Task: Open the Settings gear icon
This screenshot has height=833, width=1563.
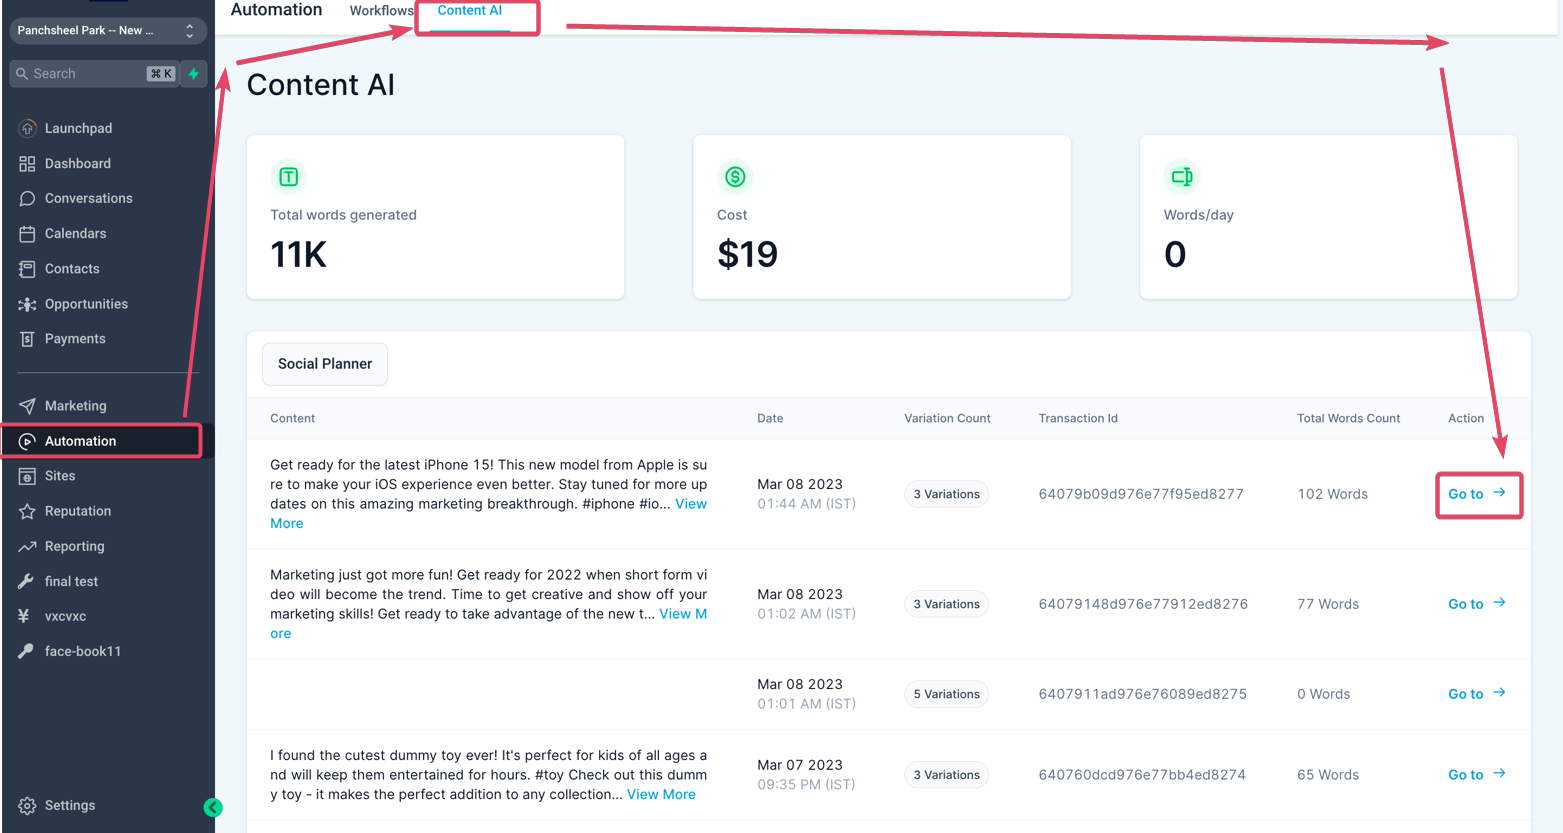Action: click(27, 806)
